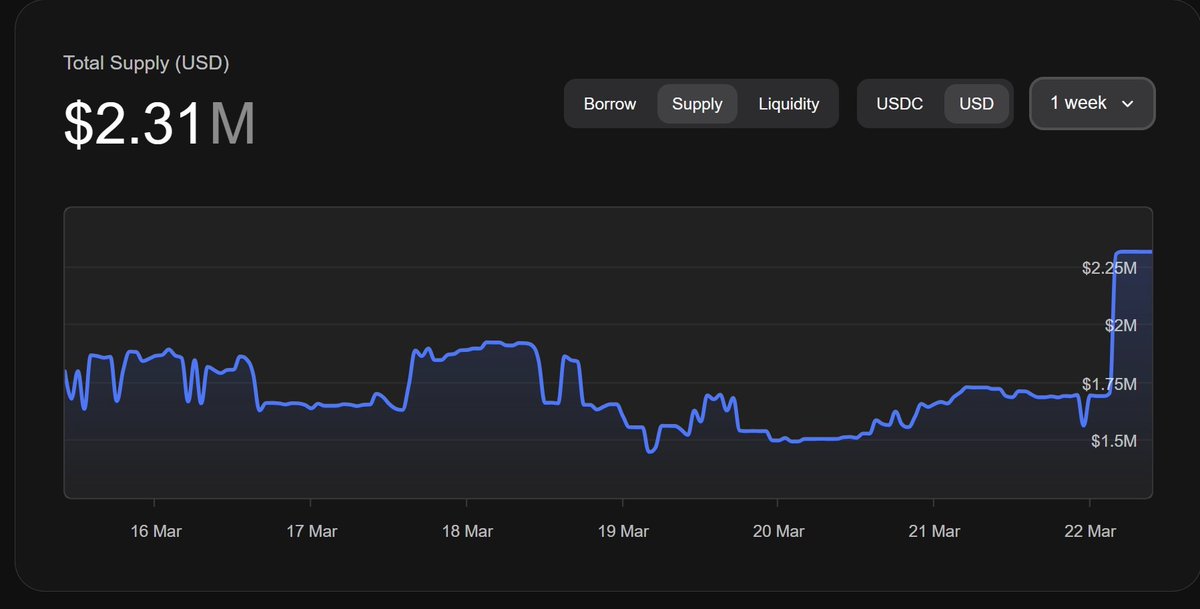Switch chart to Borrow view

click(x=610, y=104)
